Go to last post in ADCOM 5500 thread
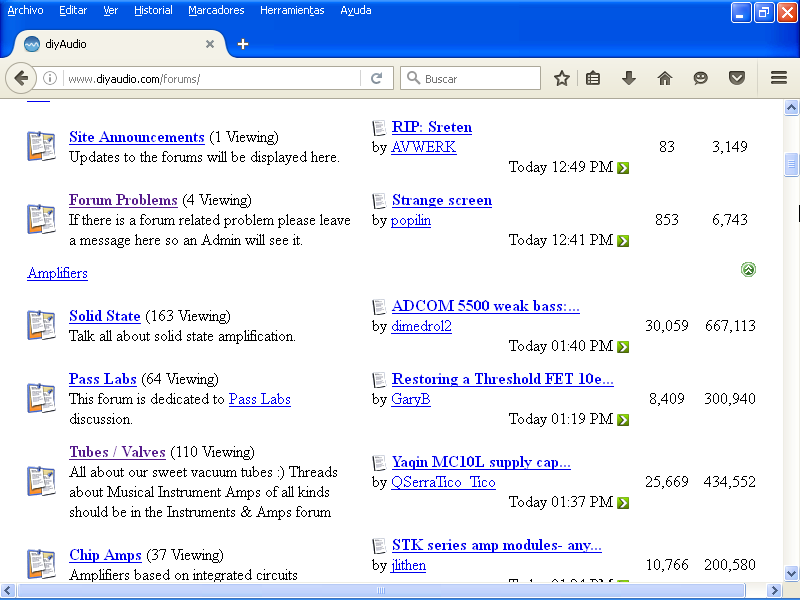 coord(623,347)
